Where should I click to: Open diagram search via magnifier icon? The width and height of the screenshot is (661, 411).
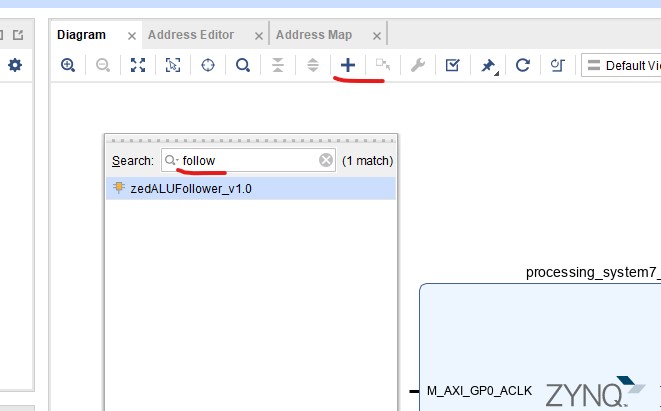[243, 65]
